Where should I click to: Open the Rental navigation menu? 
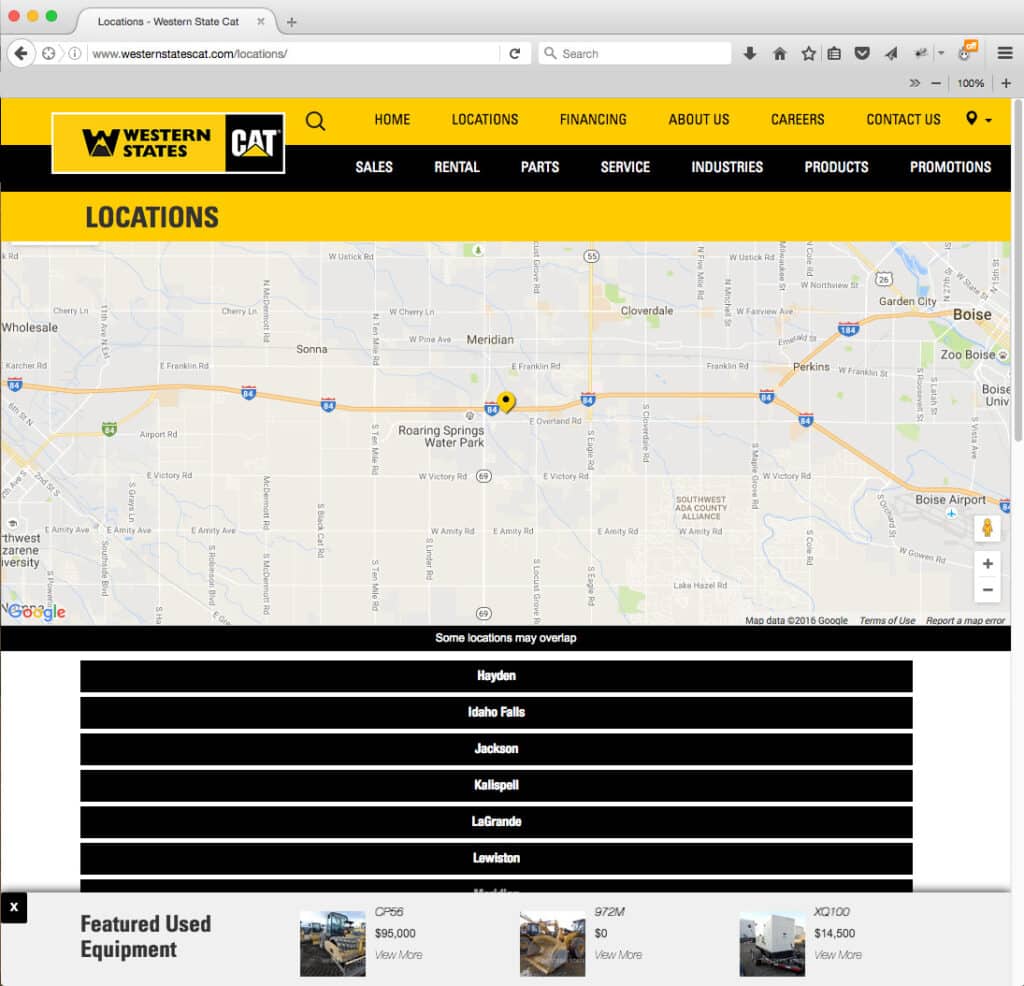456,167
